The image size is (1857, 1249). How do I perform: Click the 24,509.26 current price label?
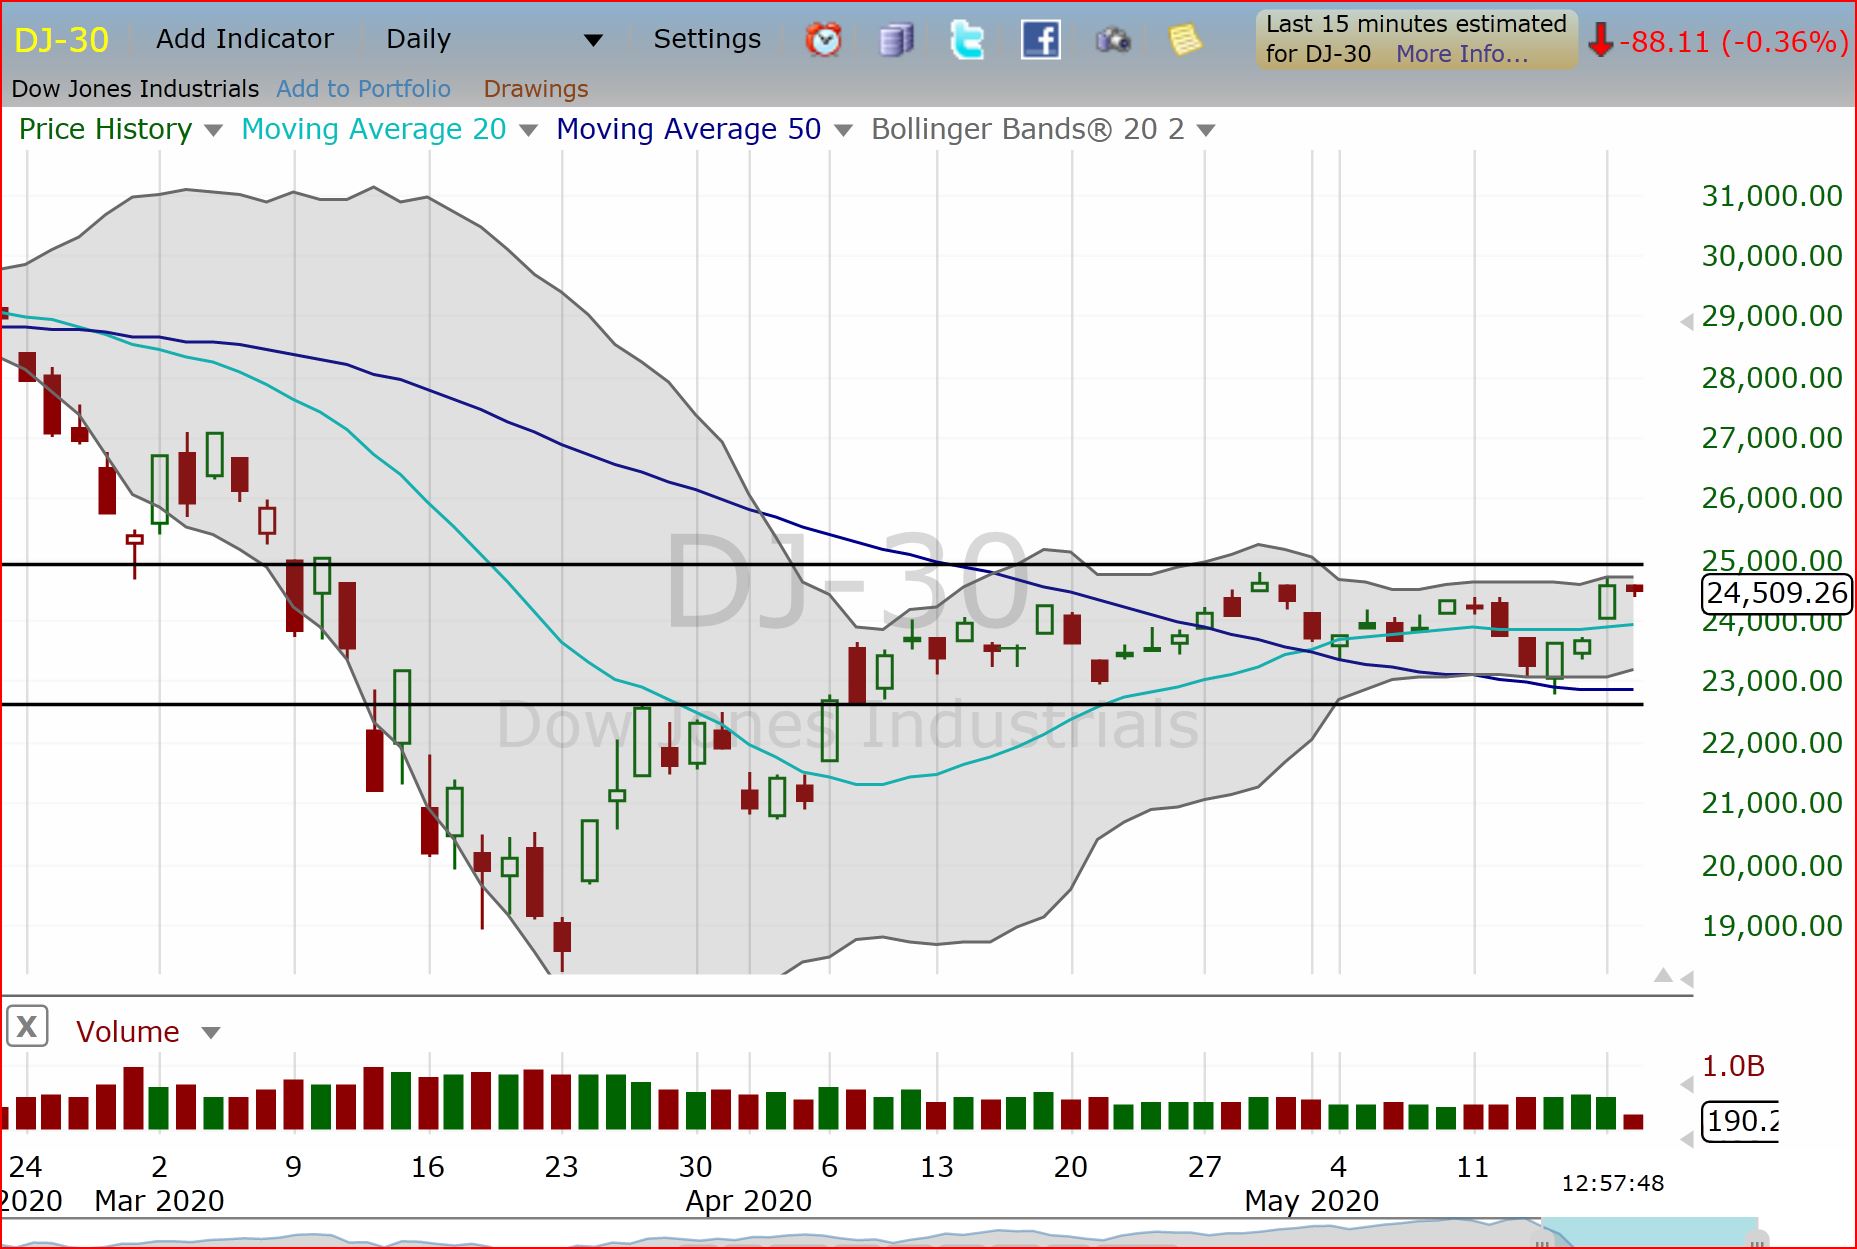1777,593
